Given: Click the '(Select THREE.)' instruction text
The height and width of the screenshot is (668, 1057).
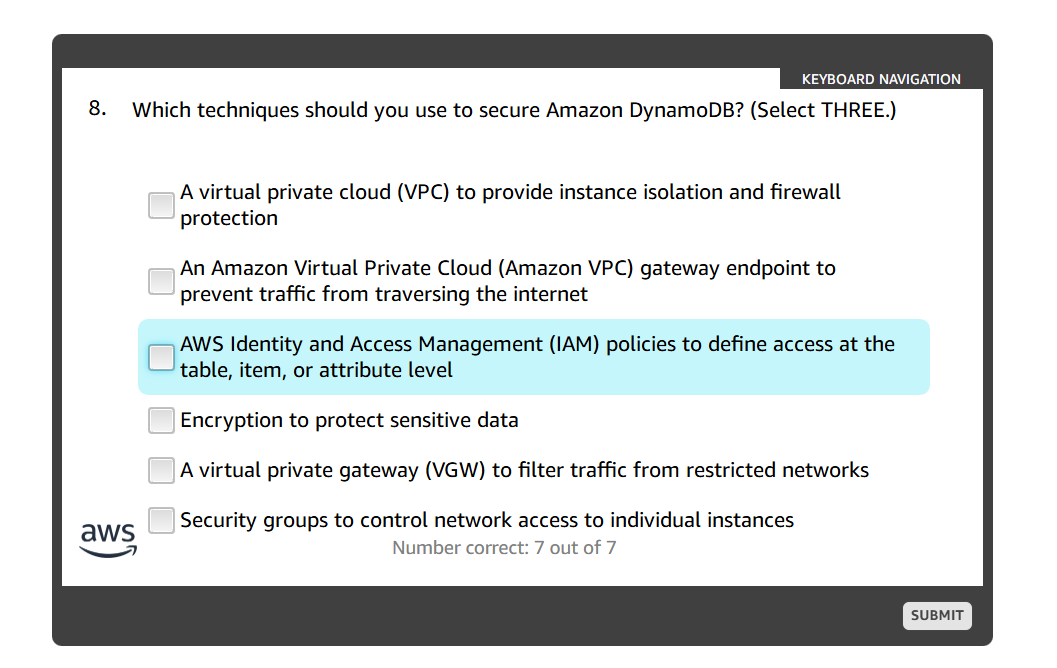Looking at the screenshot, I should coord(823,110).
